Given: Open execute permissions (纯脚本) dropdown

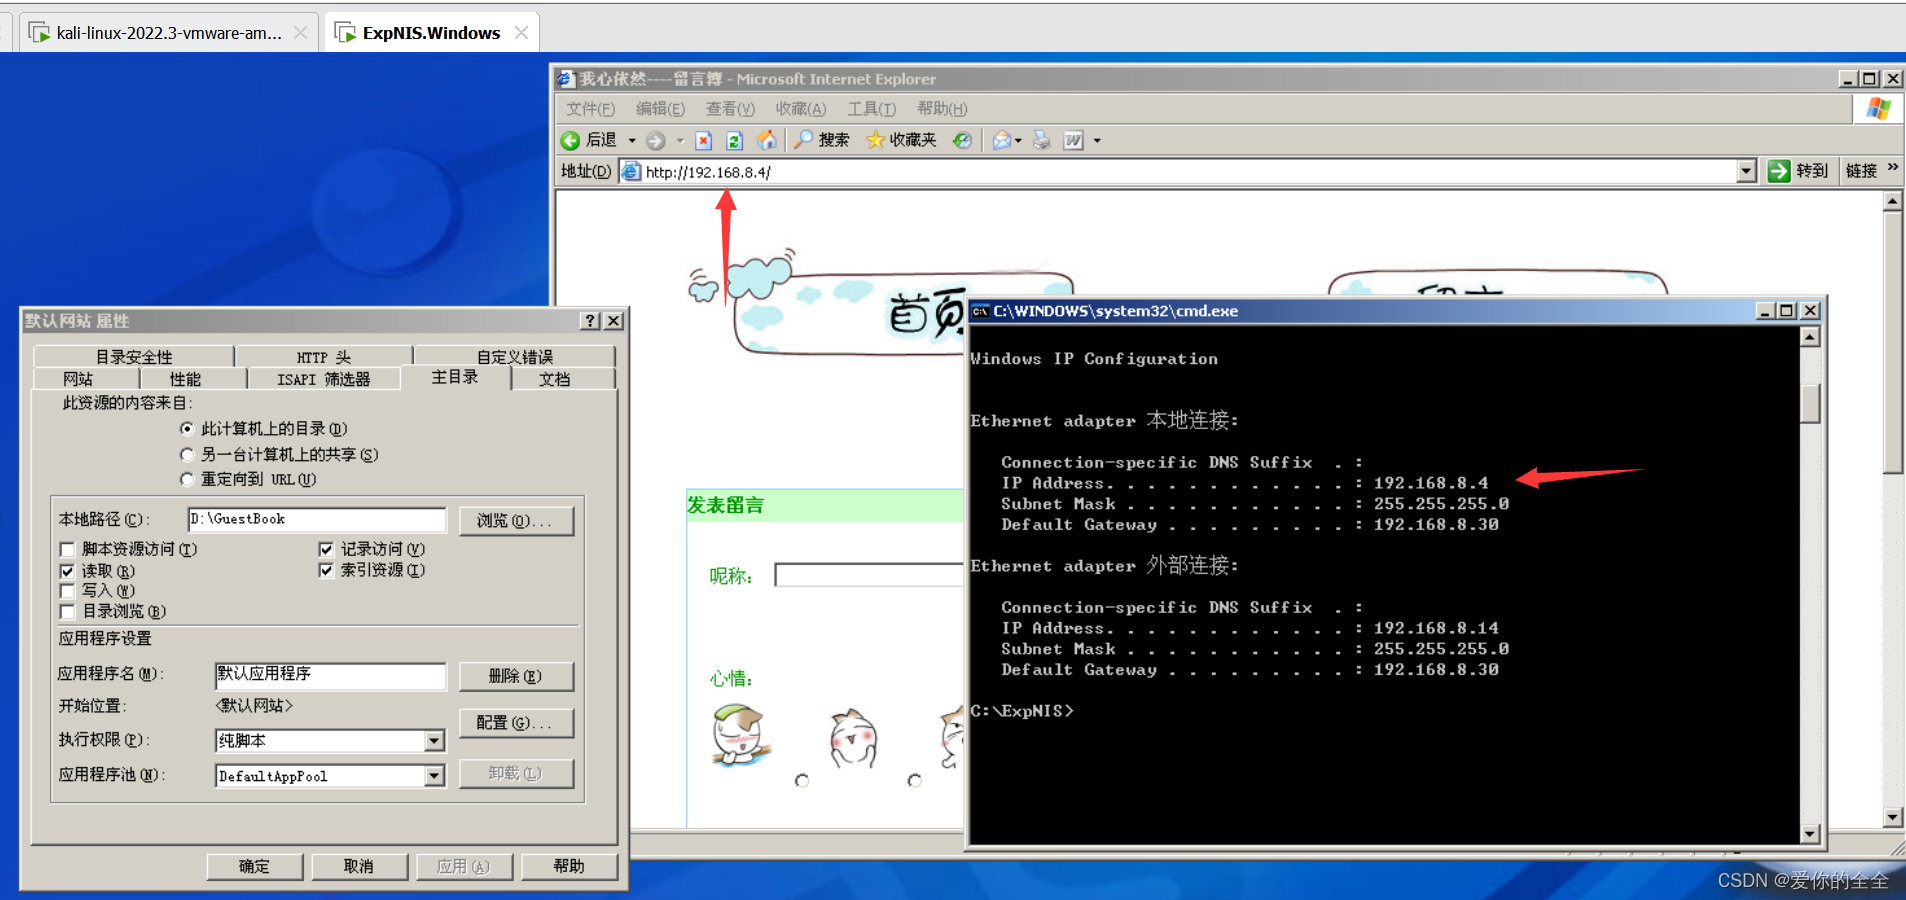Looking at the screenshot, I should click(434, 741).
